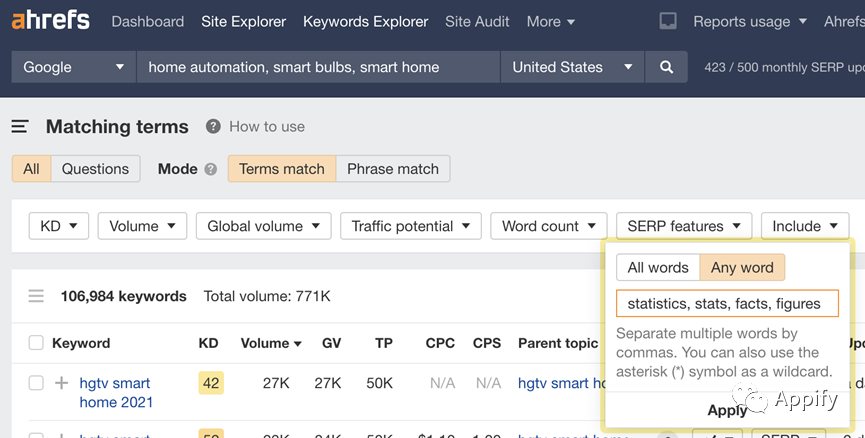The image size is (865, 438).
Task: Click the GV column header
Action: pyautogui.click(x=331, y=343)
